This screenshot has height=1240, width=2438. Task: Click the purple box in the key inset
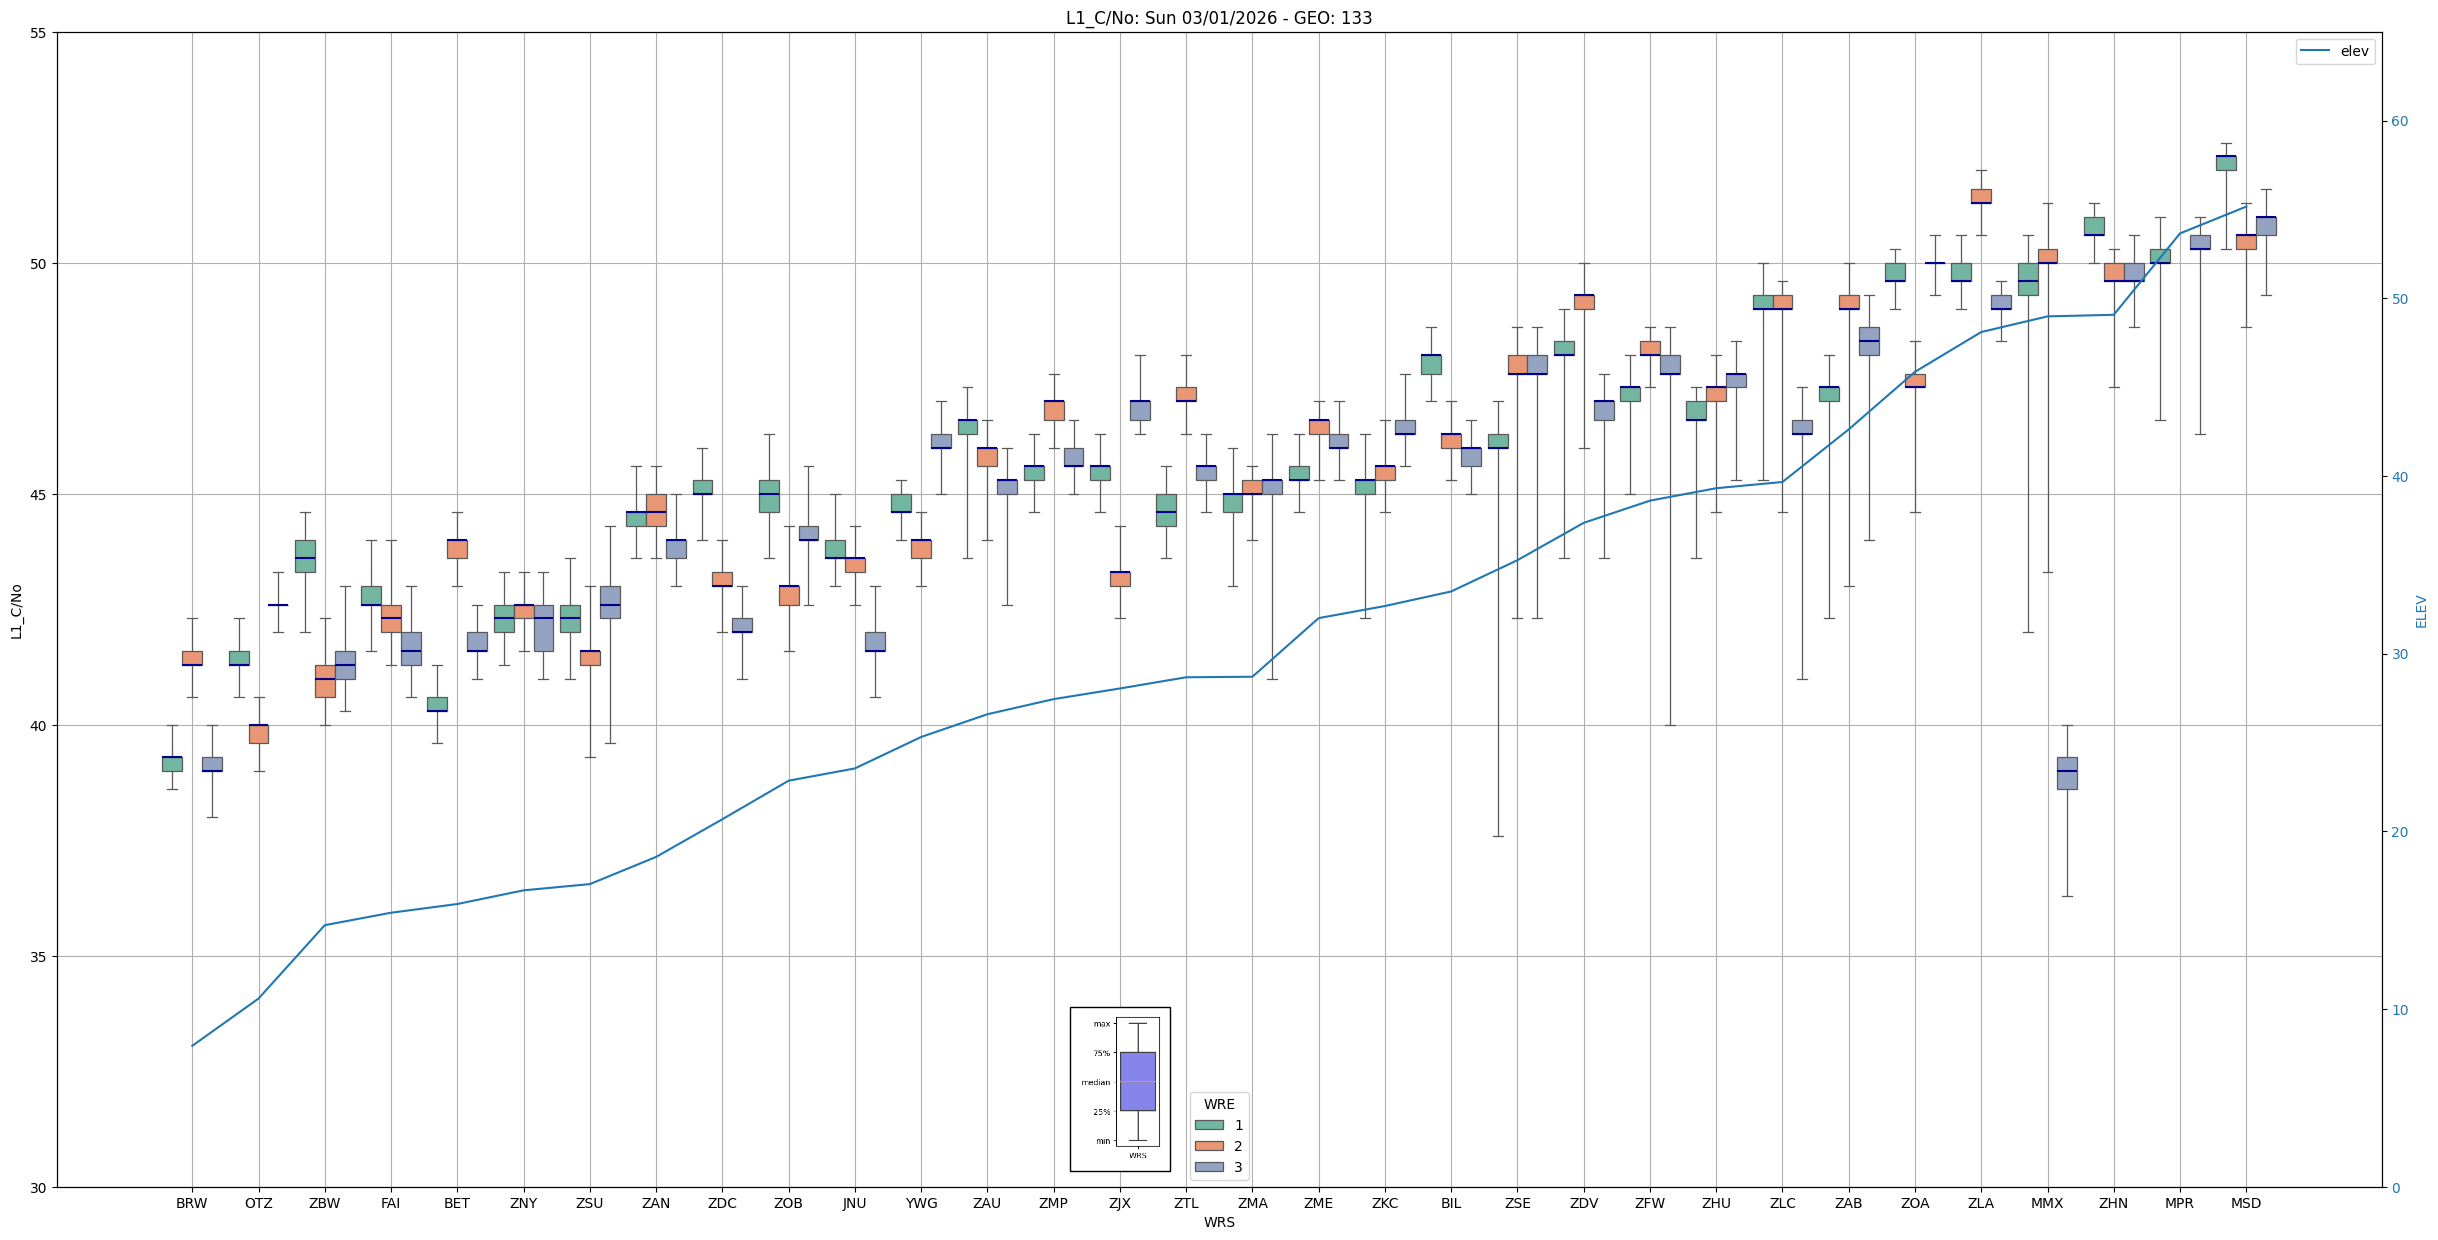pyautogui.click(x=1137, y=1081)
